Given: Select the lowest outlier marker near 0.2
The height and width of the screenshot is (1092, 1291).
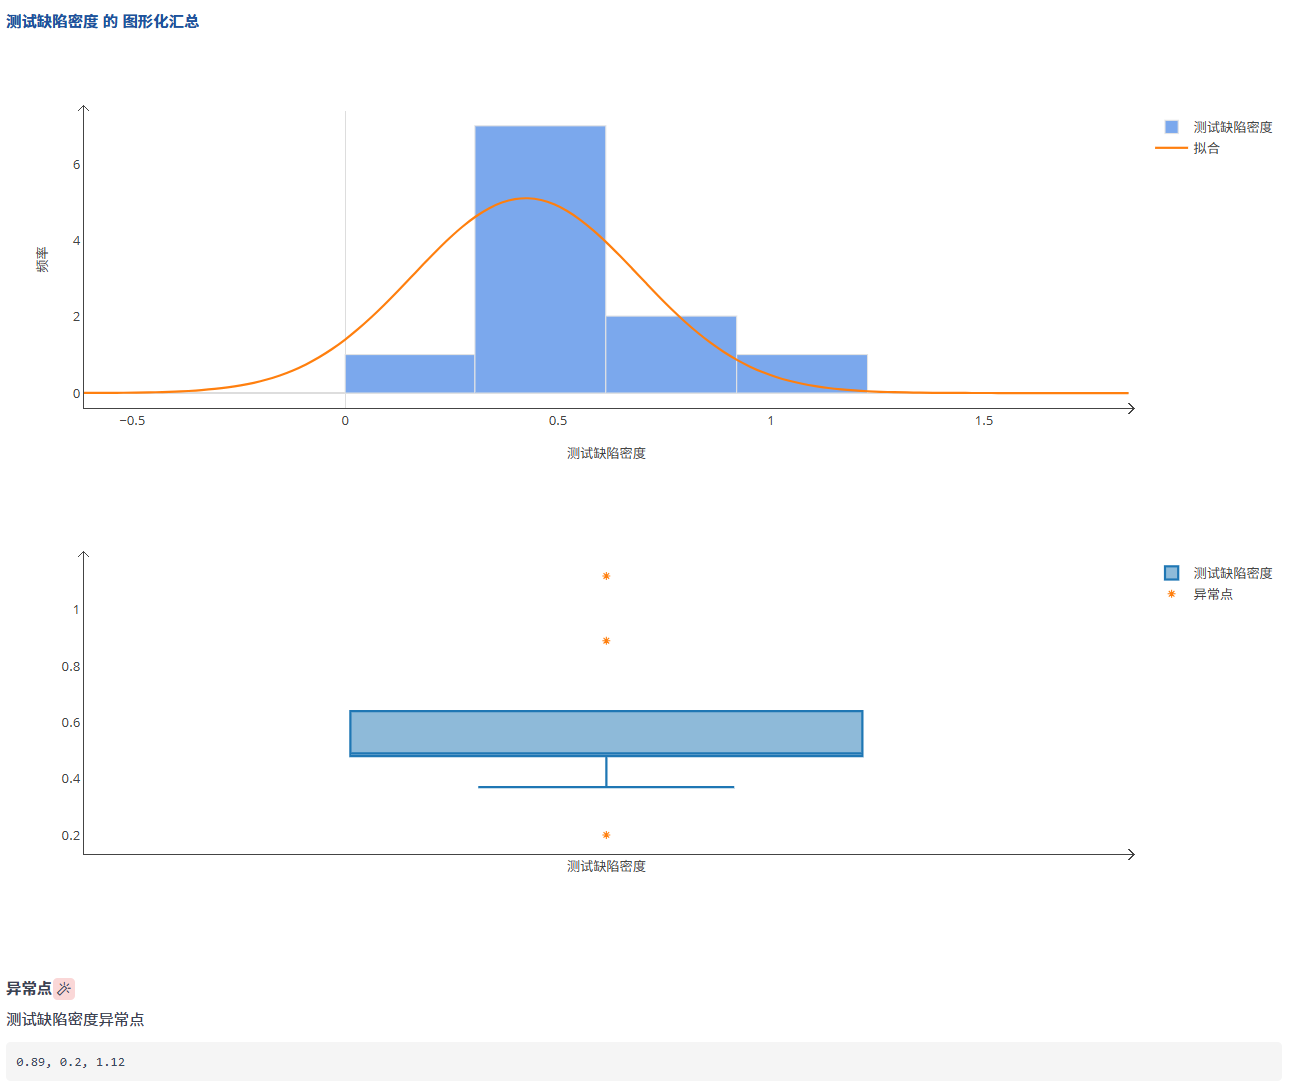Looking at the screenshot, I should click(606, 835).
